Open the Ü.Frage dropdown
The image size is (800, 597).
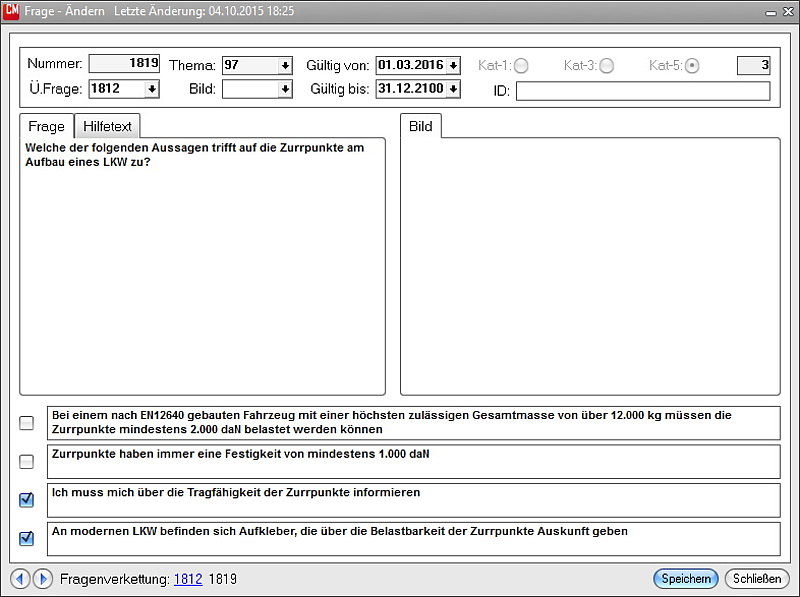click(x=152, y=89)
